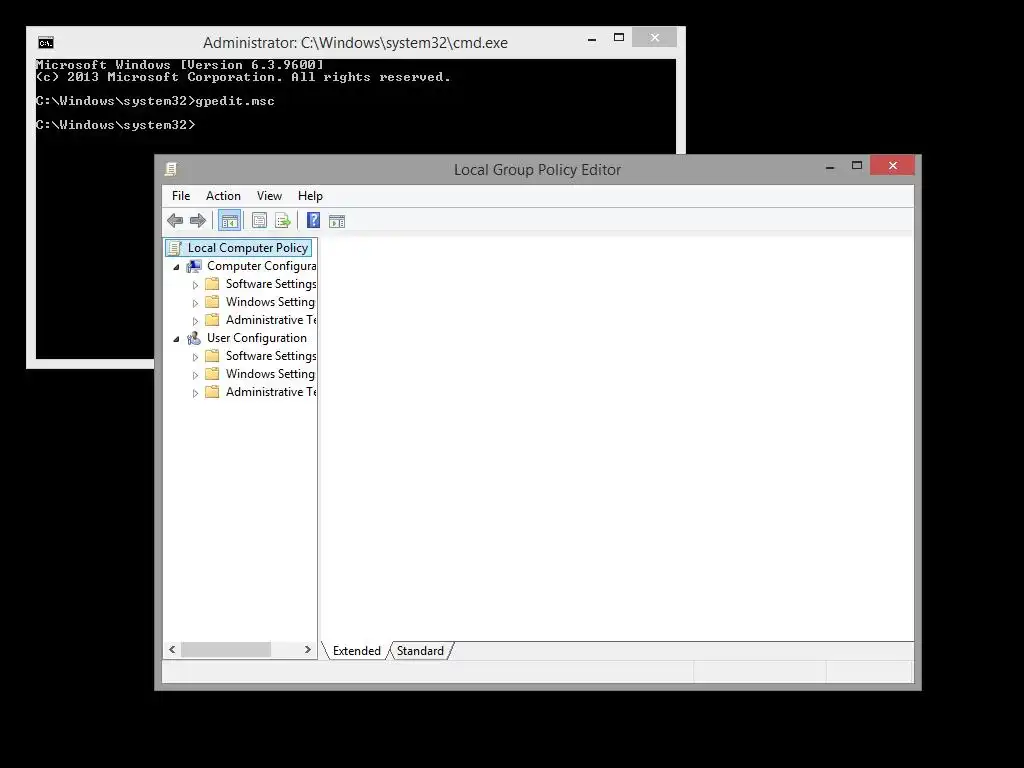This screenshot has width=1024, height=768.
Task: Select User Configuration label in tree
Action: 257,338
